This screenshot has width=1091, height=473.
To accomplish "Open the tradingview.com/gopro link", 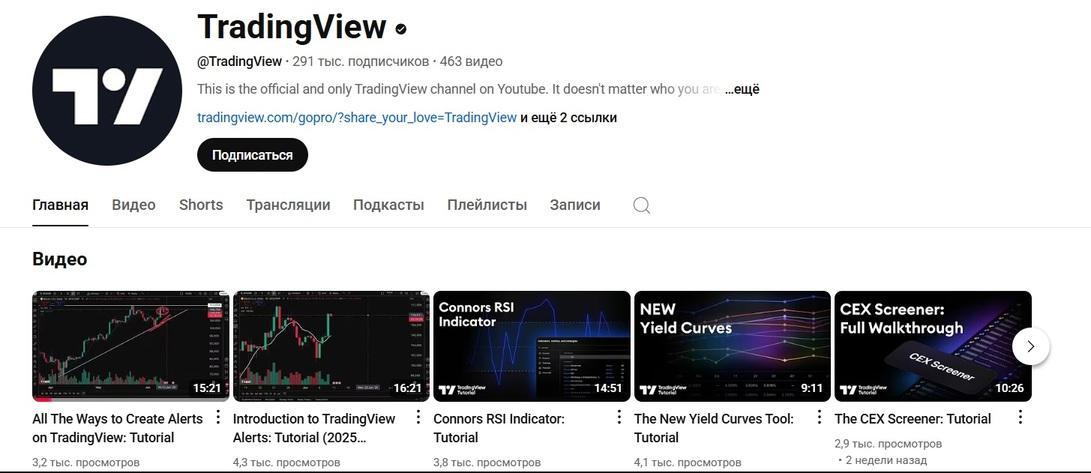I will [x=357, y=118].
